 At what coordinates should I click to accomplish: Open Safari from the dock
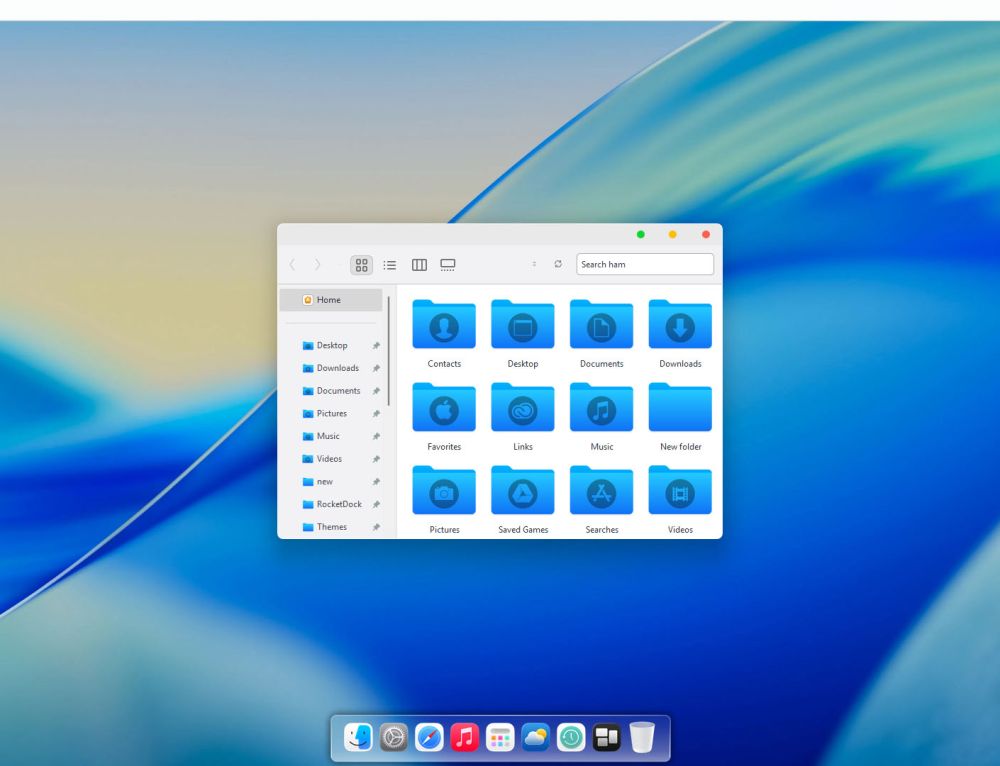tap(428, 738)
